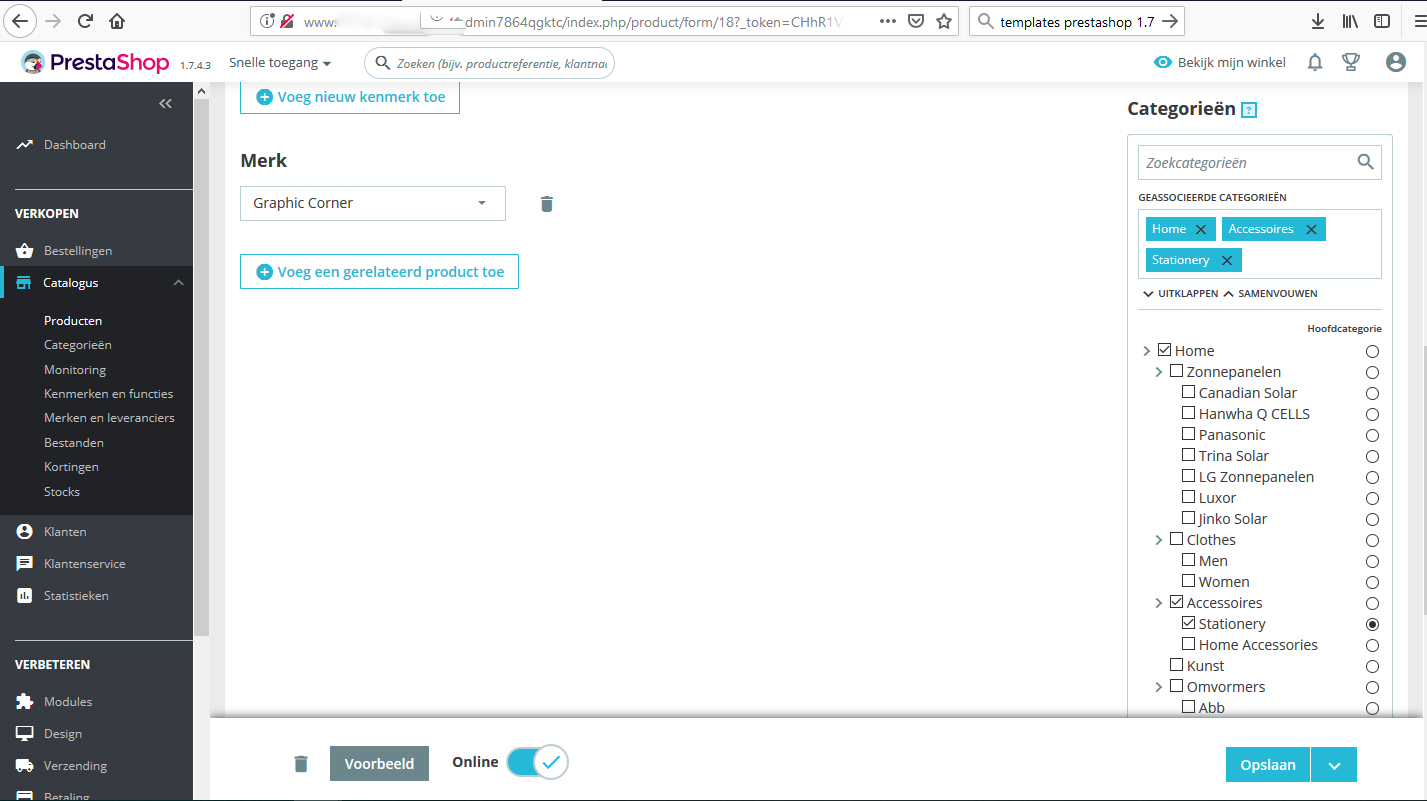Check the Home Accessories checkbox
The width and height of the screenshot is (1427, 801).
(1188, 644)
